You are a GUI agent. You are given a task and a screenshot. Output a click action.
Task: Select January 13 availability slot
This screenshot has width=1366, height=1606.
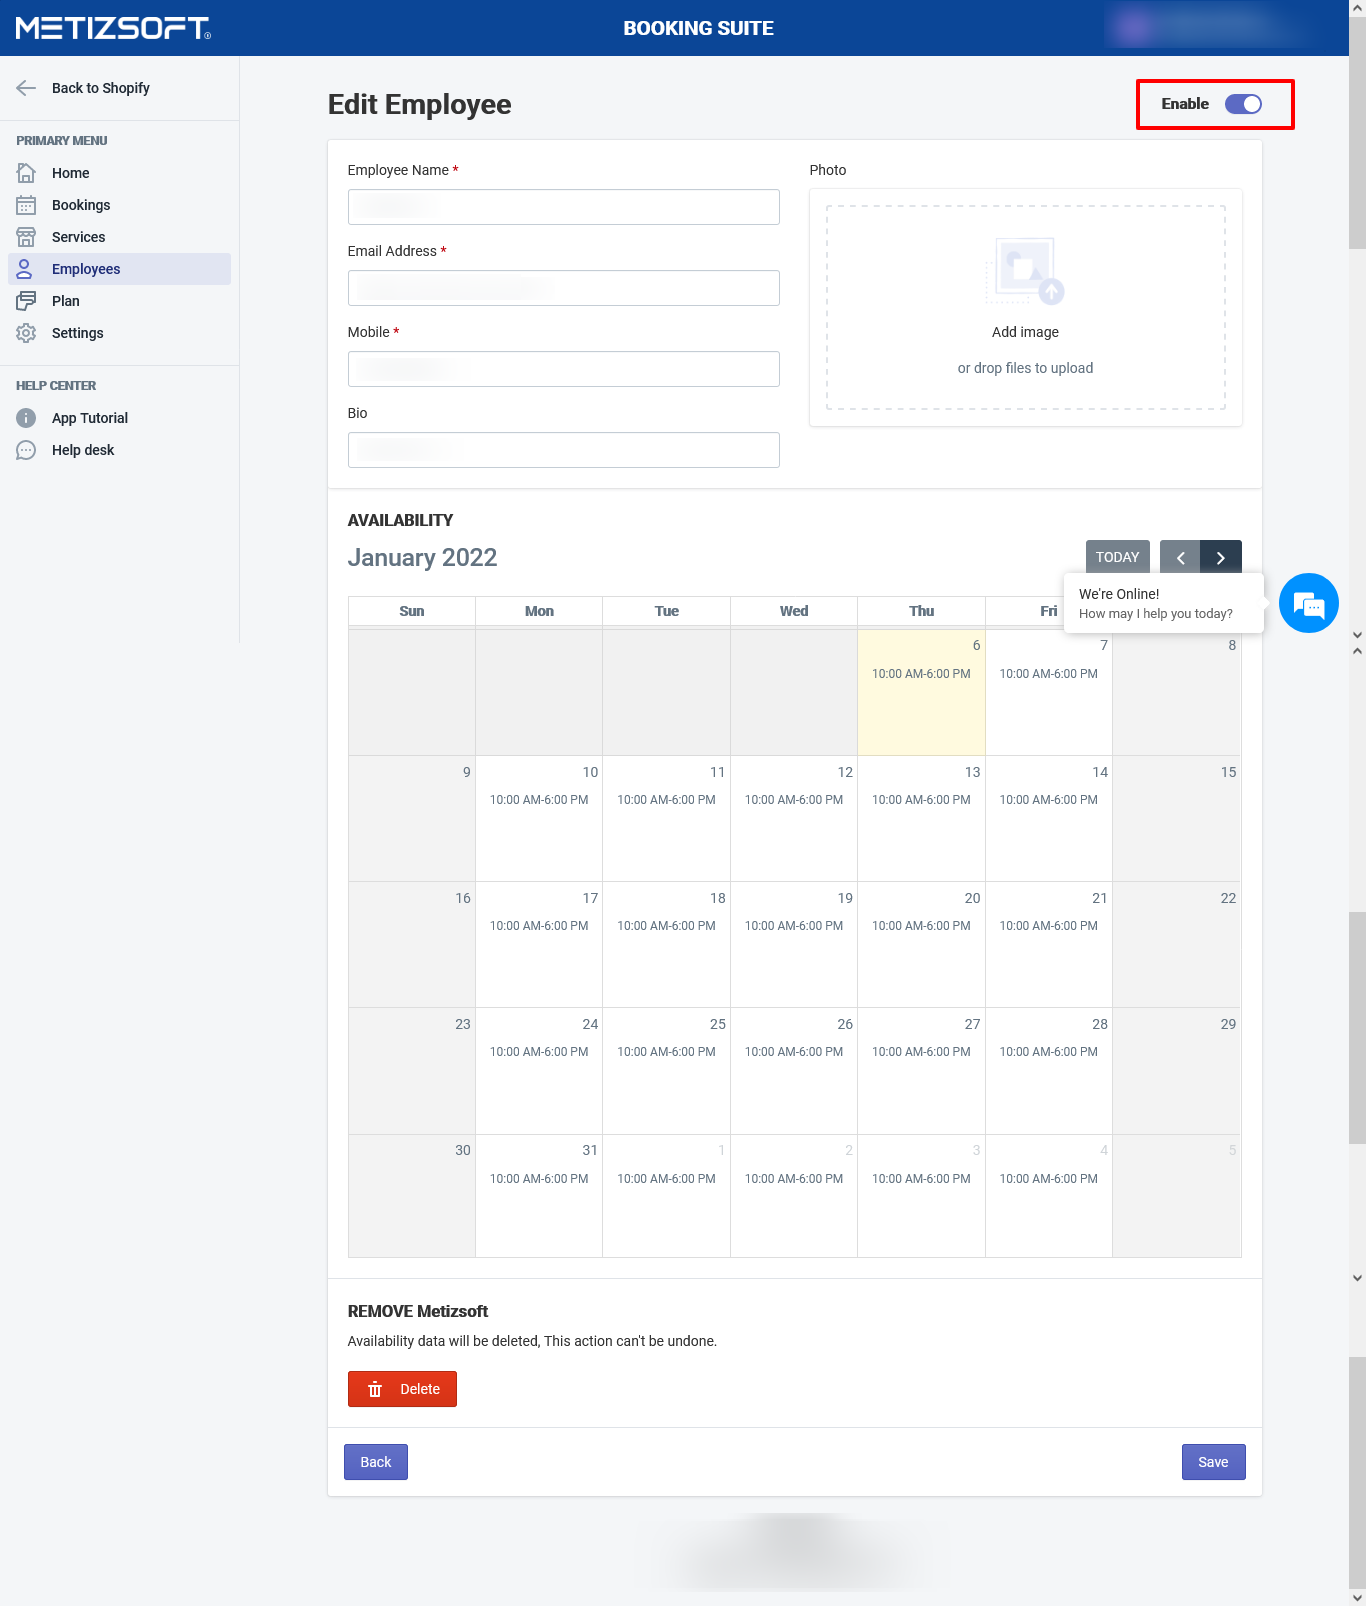tap(921, 800)
